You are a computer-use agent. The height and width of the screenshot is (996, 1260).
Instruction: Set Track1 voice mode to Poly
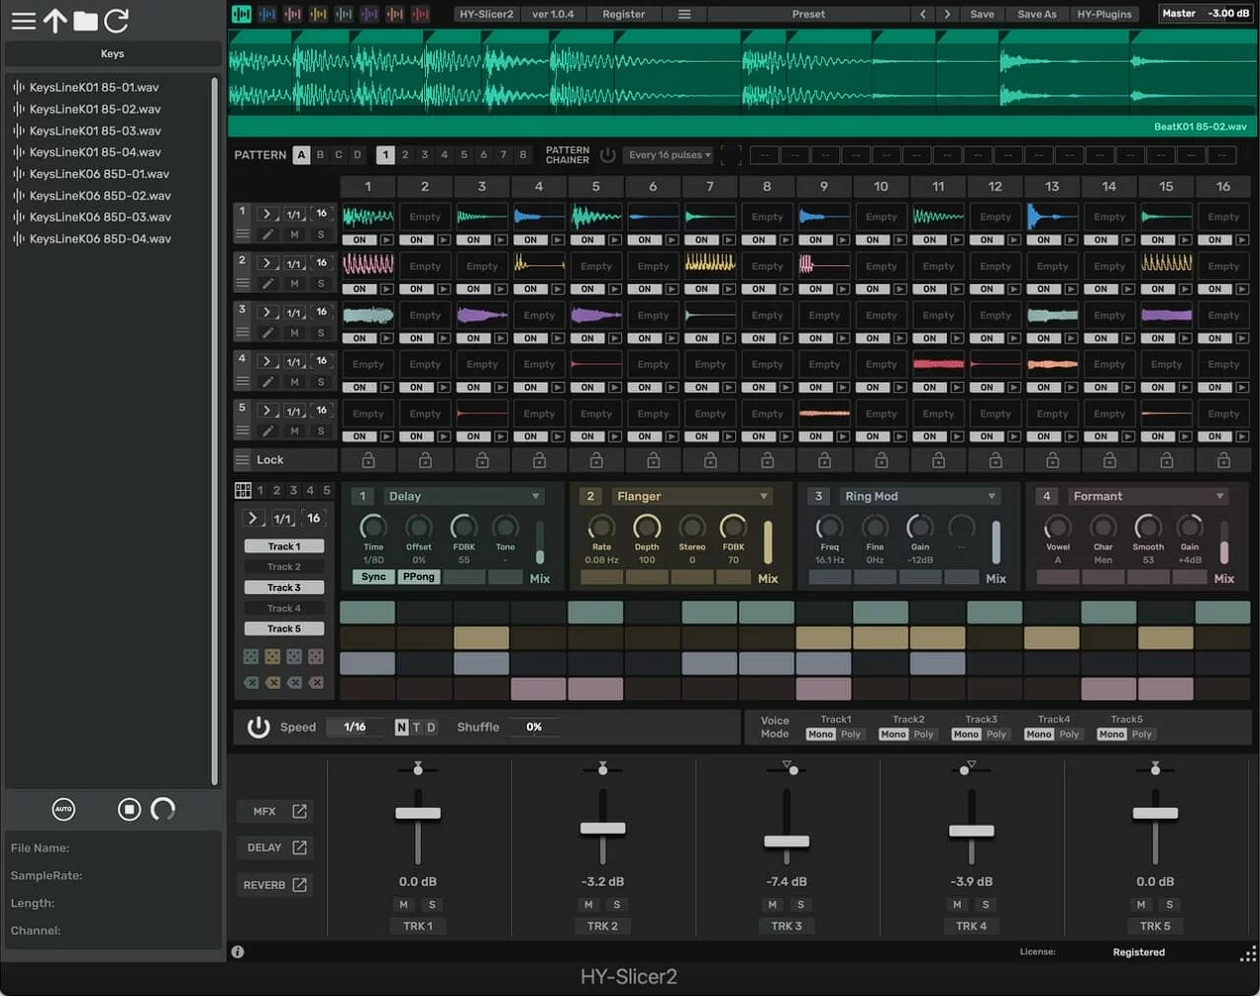click(x=850, y=734)
